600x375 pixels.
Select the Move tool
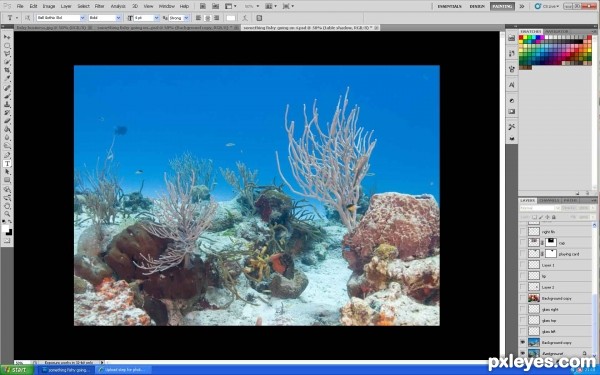[7, 37]
